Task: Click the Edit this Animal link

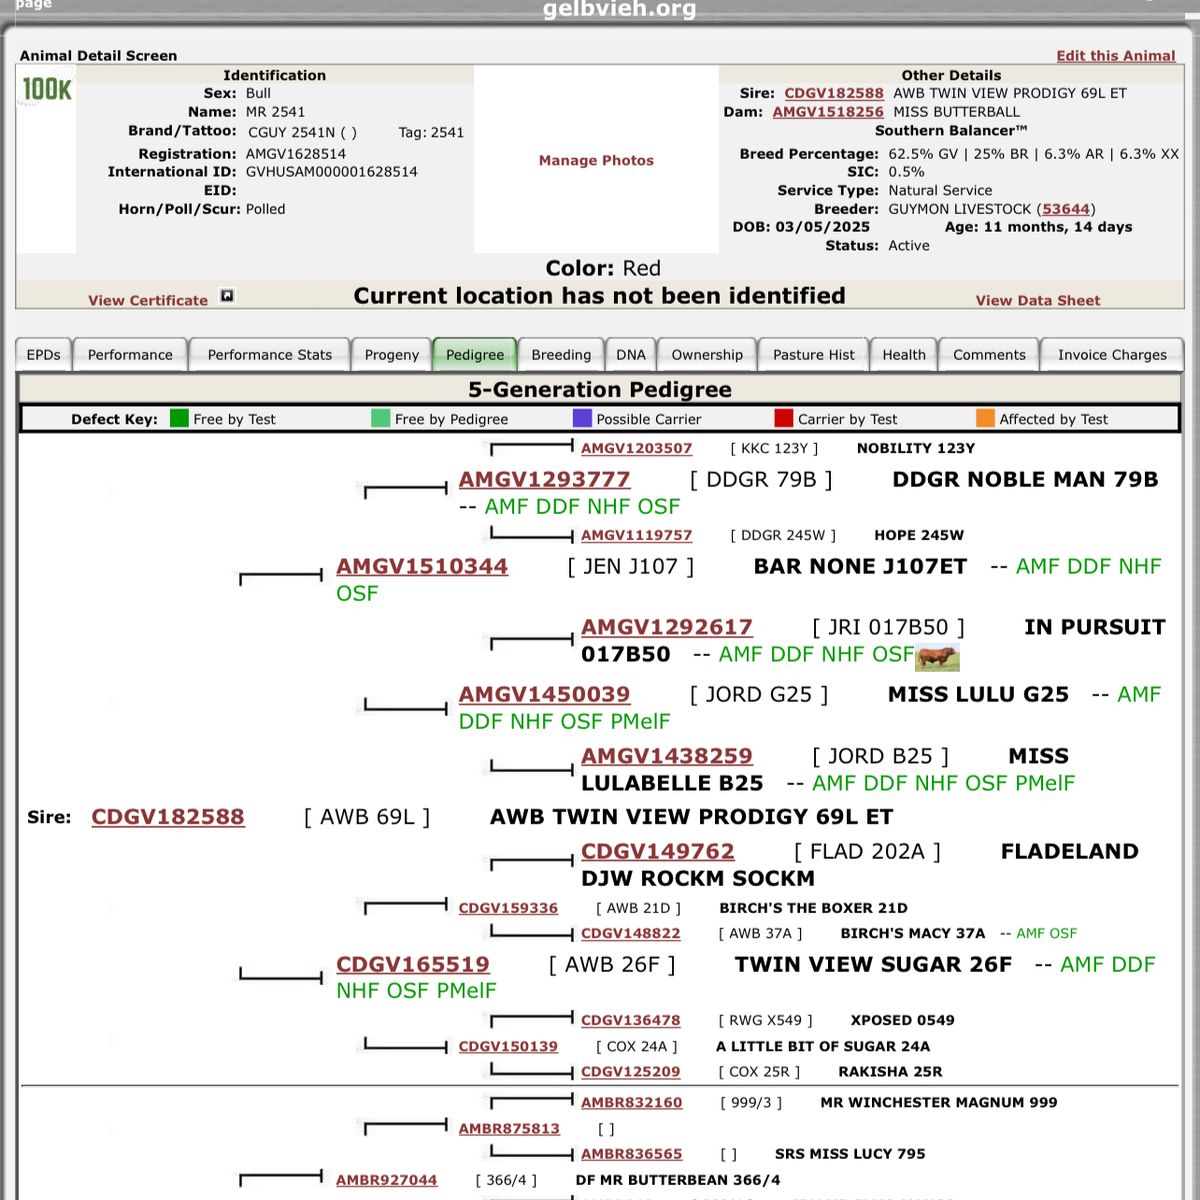Action: [1116, 56]
